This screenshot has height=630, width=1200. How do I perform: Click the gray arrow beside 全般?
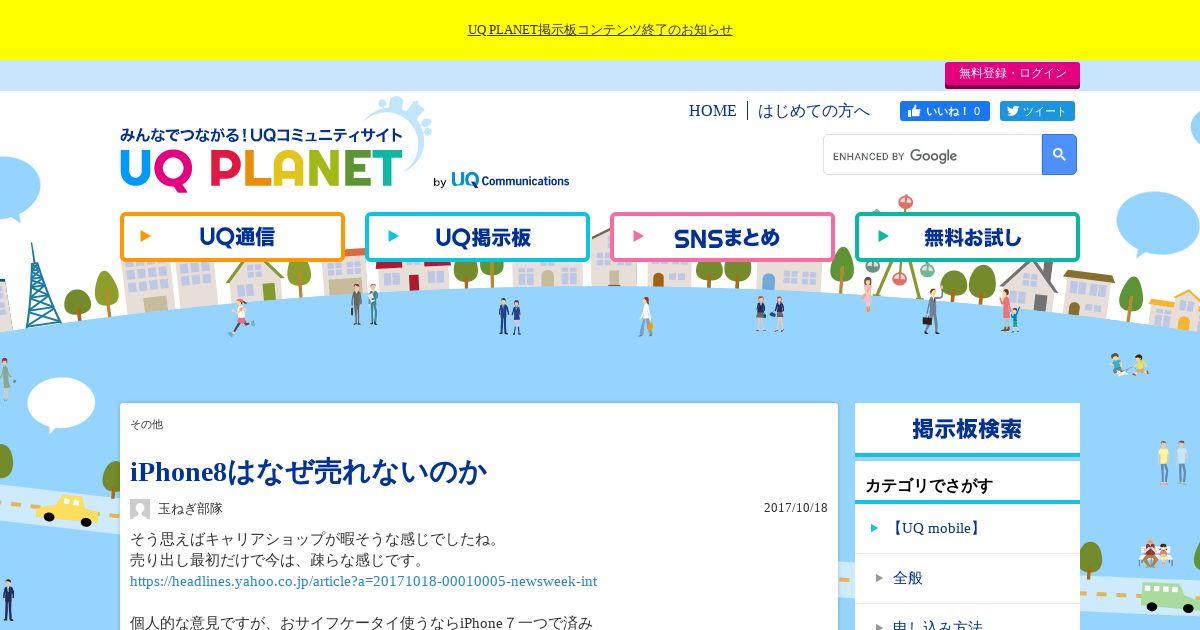(x=879, y=578)
